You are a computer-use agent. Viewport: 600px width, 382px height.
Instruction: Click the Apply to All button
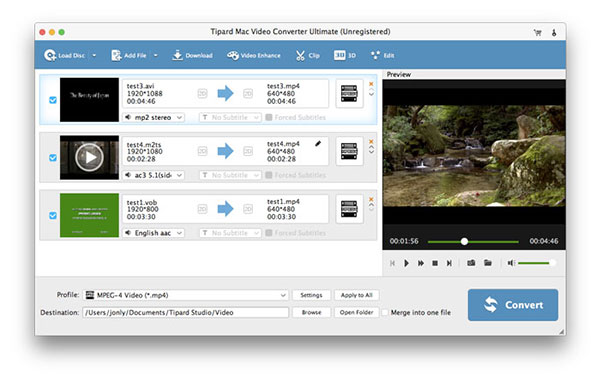(357, 295)
